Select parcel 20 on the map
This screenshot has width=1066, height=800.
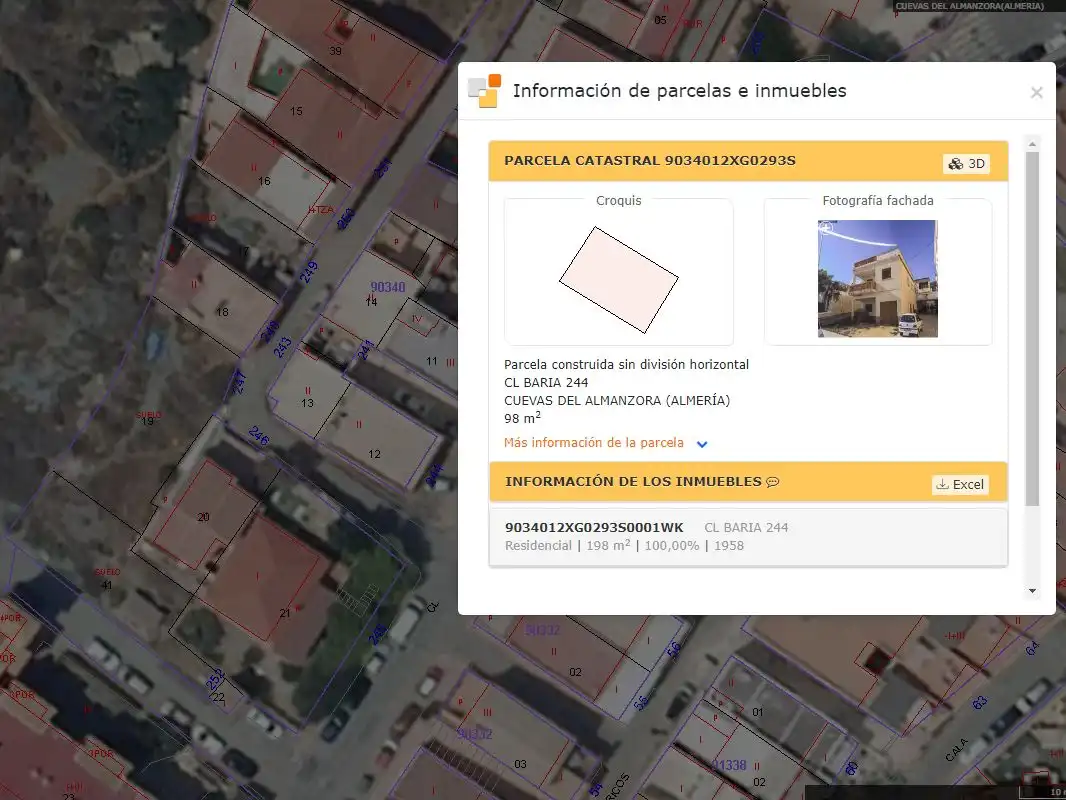(203, 517)
